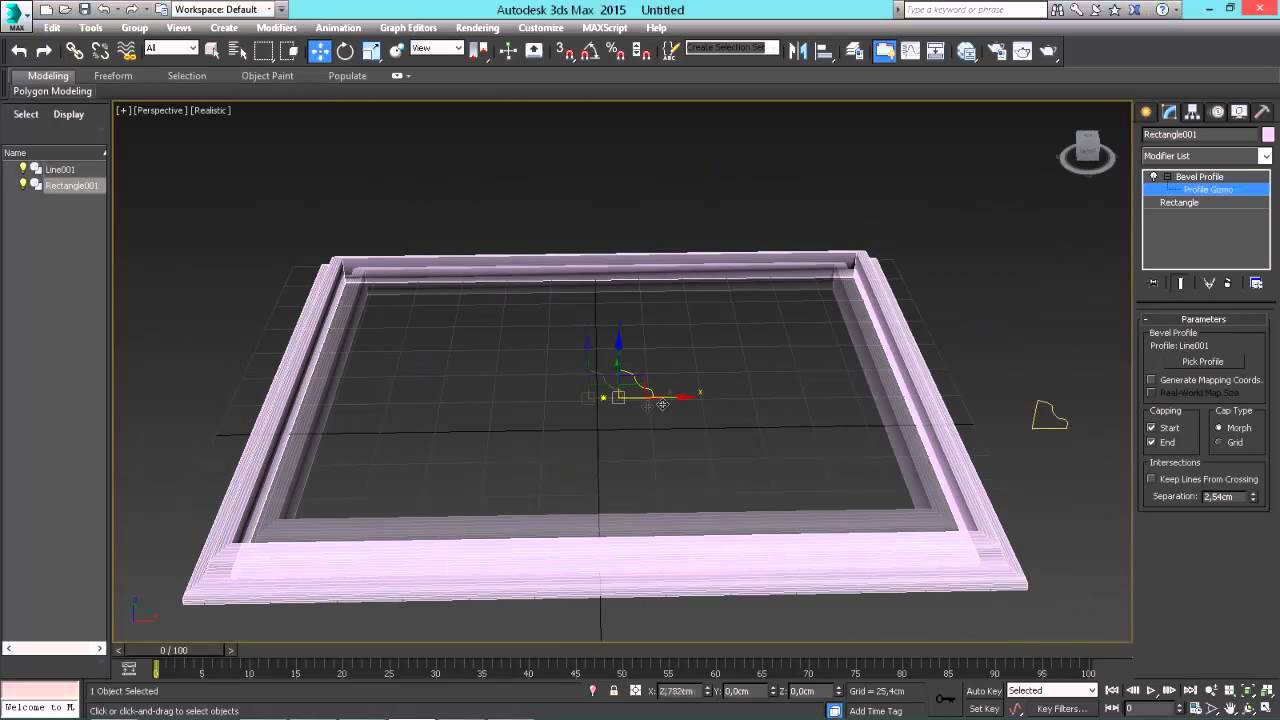Viewport: 1280px width, 720px height.
Task: Open the Graph Editors menu
Action: point(408,28)
